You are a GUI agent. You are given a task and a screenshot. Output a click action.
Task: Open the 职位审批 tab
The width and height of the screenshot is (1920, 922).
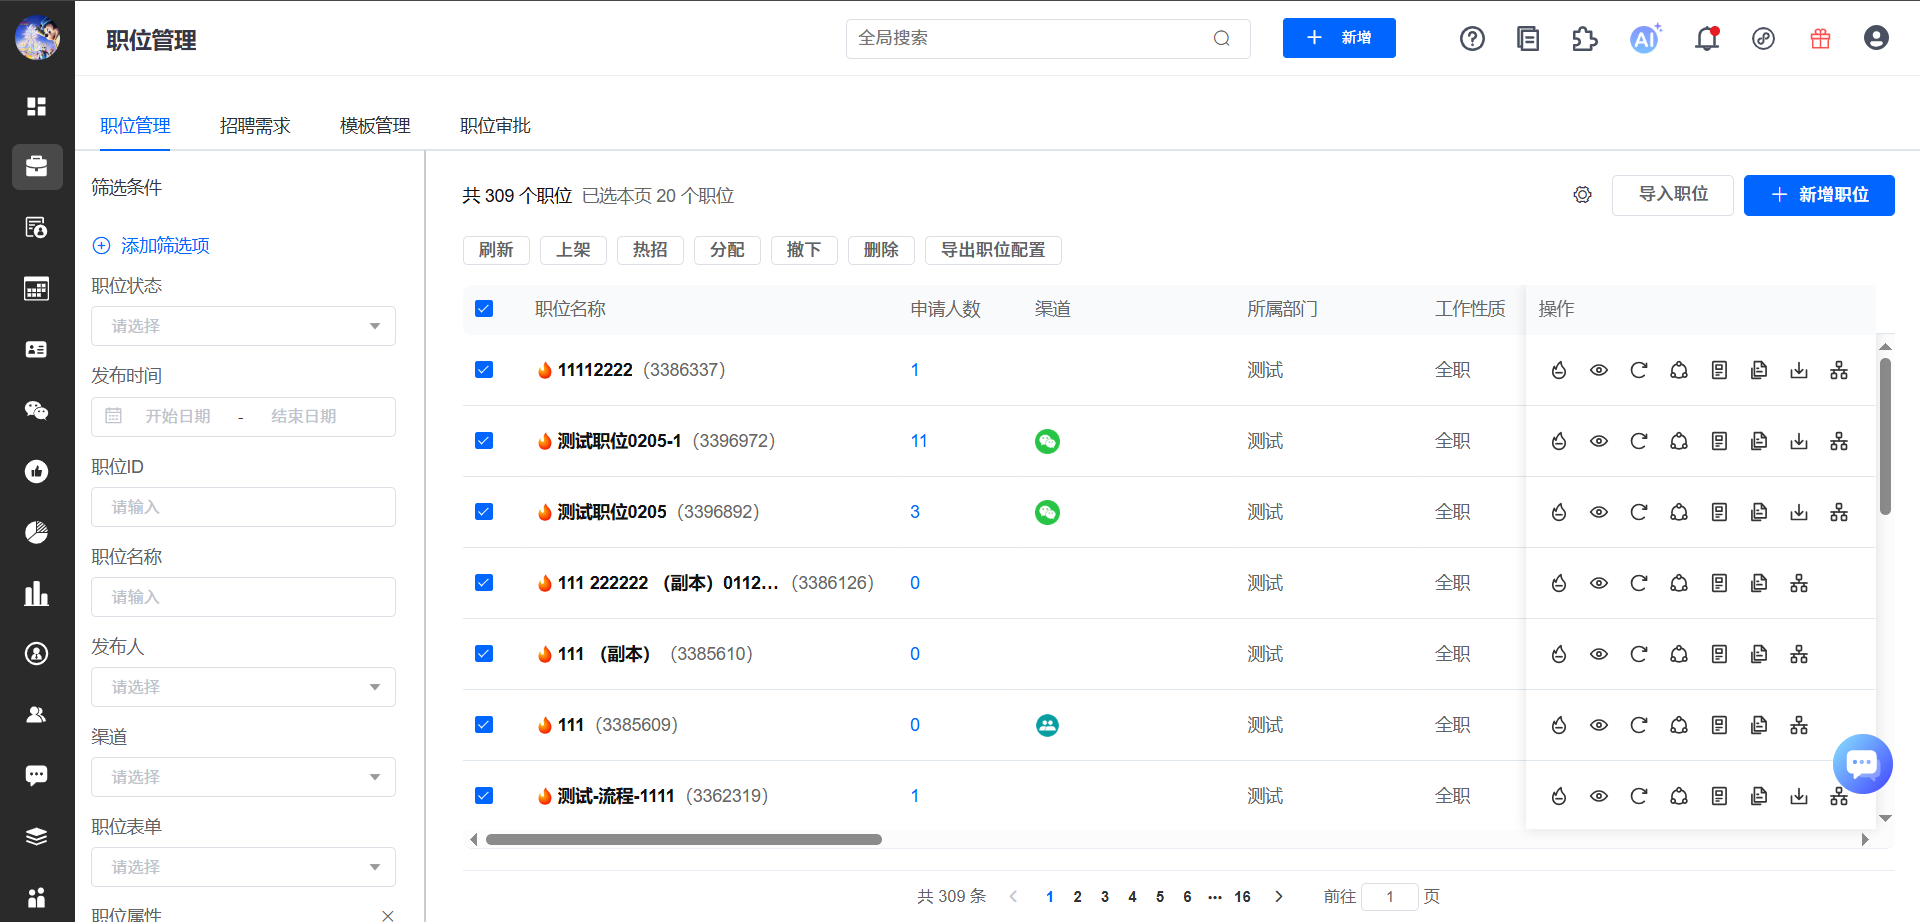(495, 126)
